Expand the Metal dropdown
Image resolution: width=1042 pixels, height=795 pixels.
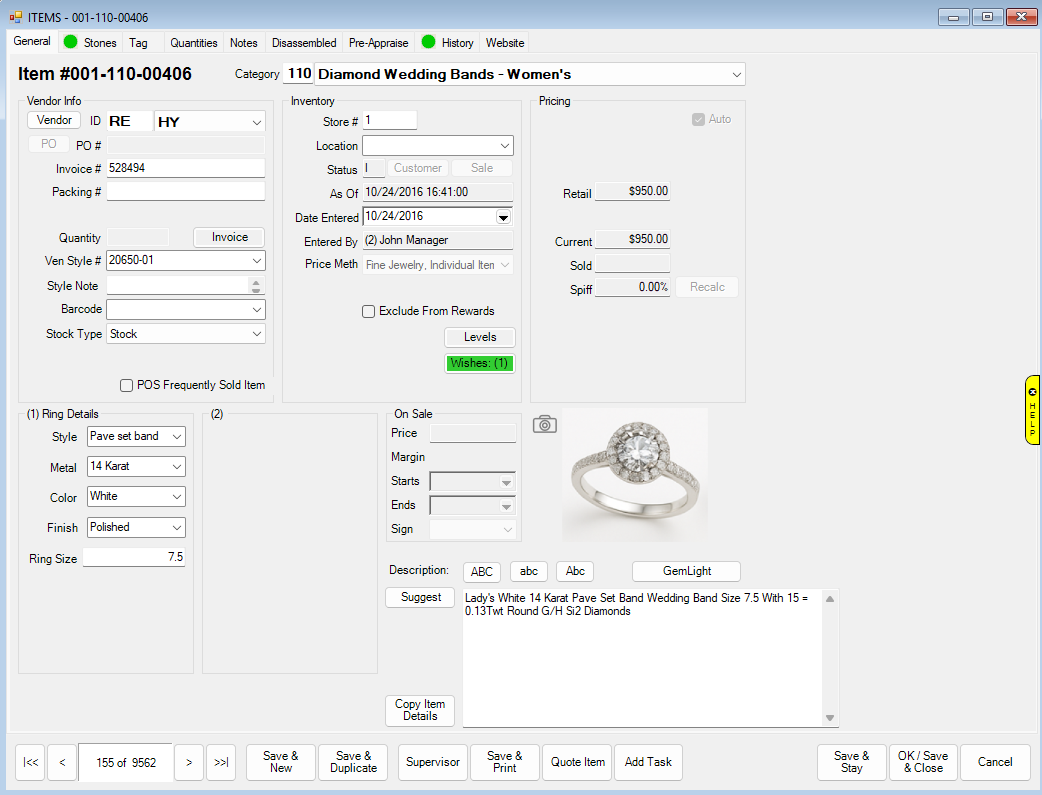176,467
